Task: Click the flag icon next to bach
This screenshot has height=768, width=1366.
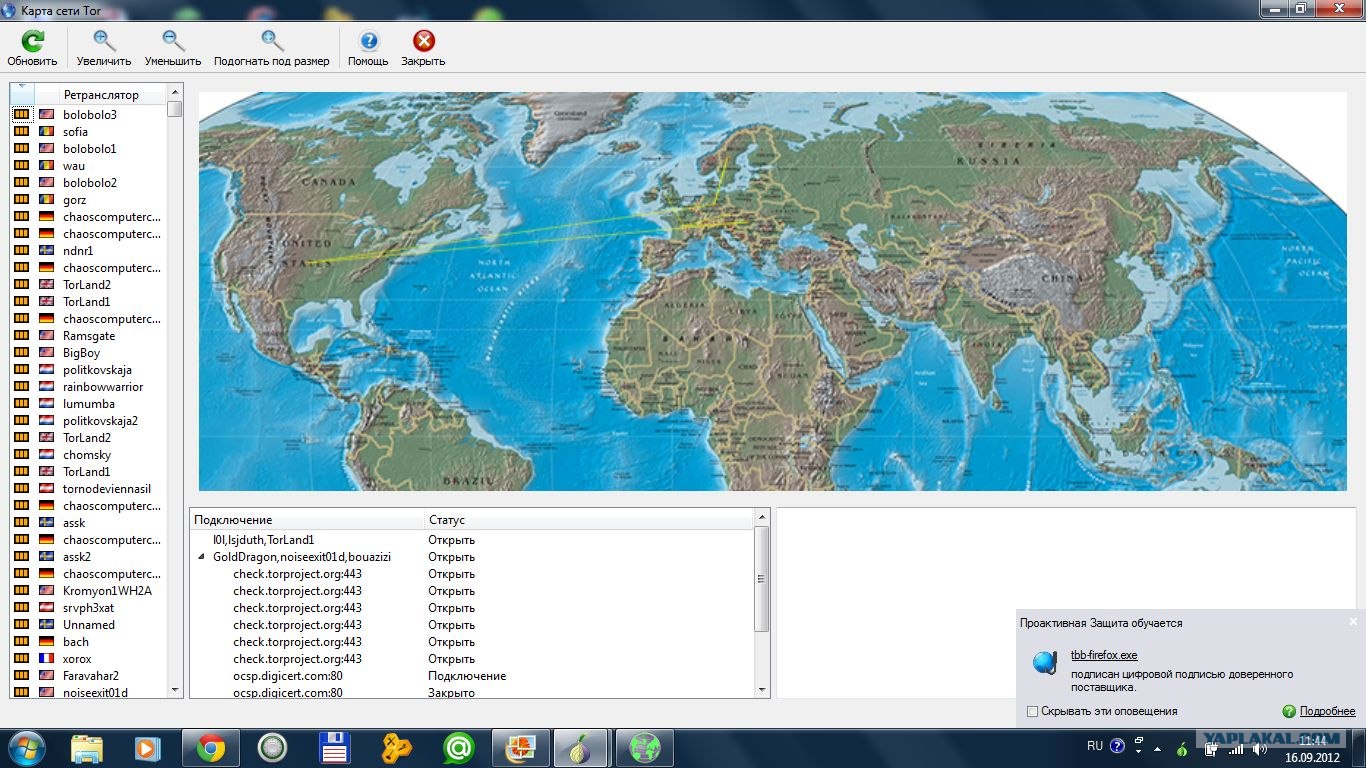Action: coord(47,642)
